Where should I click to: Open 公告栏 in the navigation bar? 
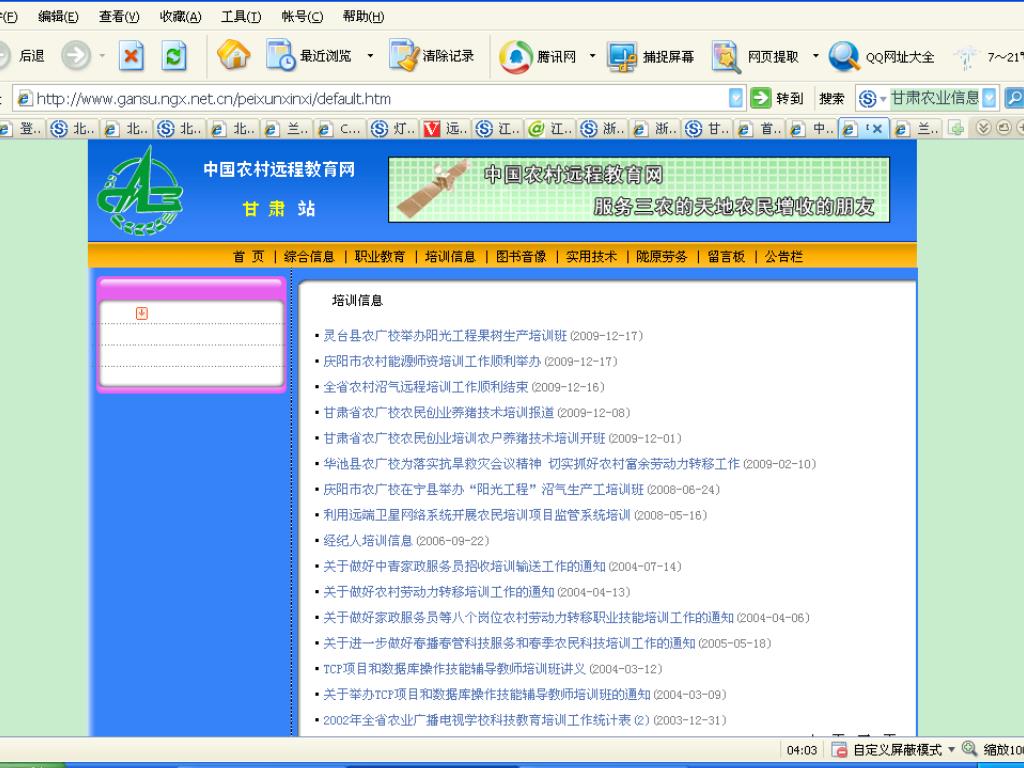click(784, 257)
